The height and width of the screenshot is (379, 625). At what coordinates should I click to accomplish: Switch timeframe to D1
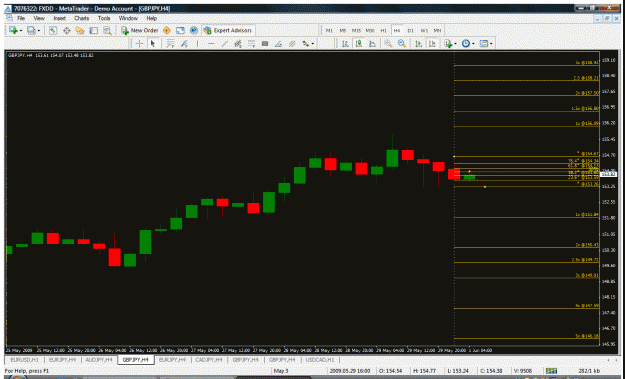(411, 31)
